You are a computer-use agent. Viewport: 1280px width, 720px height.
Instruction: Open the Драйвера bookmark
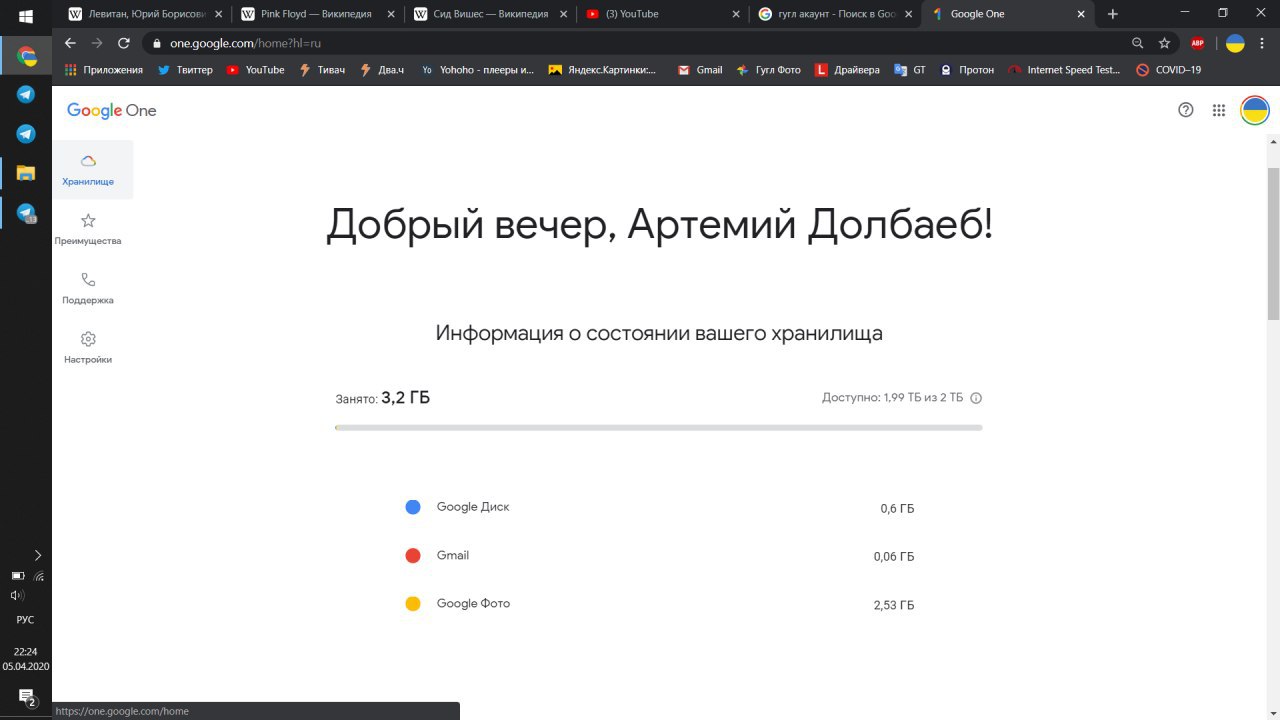[848, 70]
